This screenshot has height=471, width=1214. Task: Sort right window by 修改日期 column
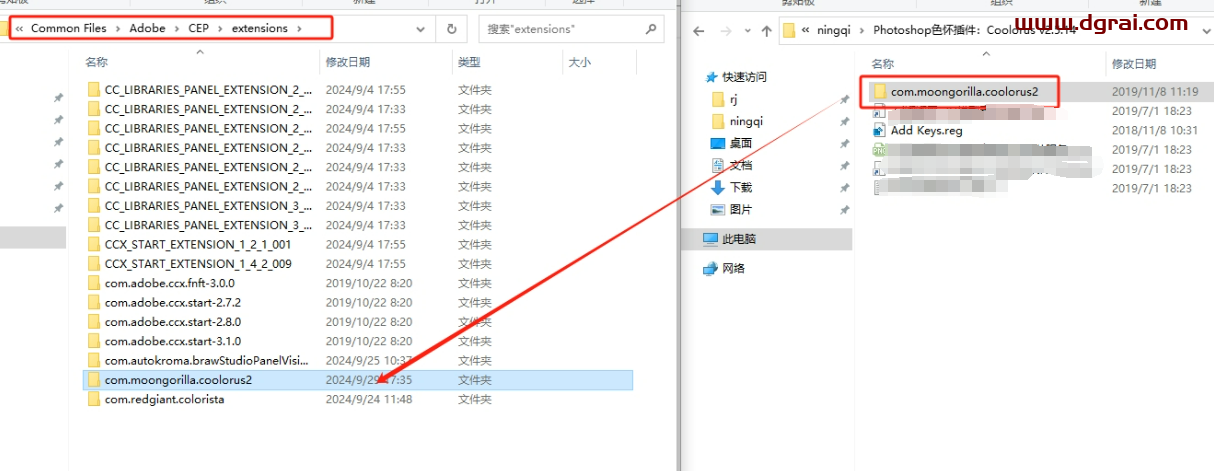pyautogui.click(x=1135, y=64)
